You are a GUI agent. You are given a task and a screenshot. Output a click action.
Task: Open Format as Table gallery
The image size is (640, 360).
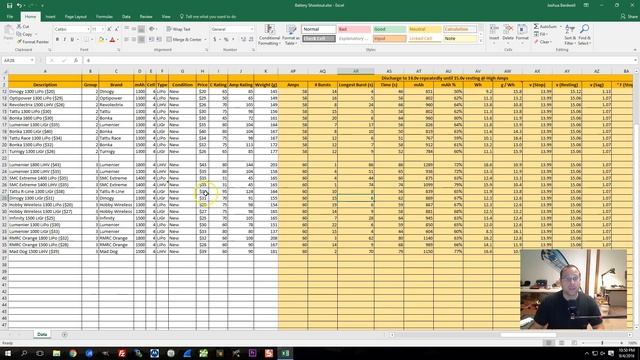point(291,35)
